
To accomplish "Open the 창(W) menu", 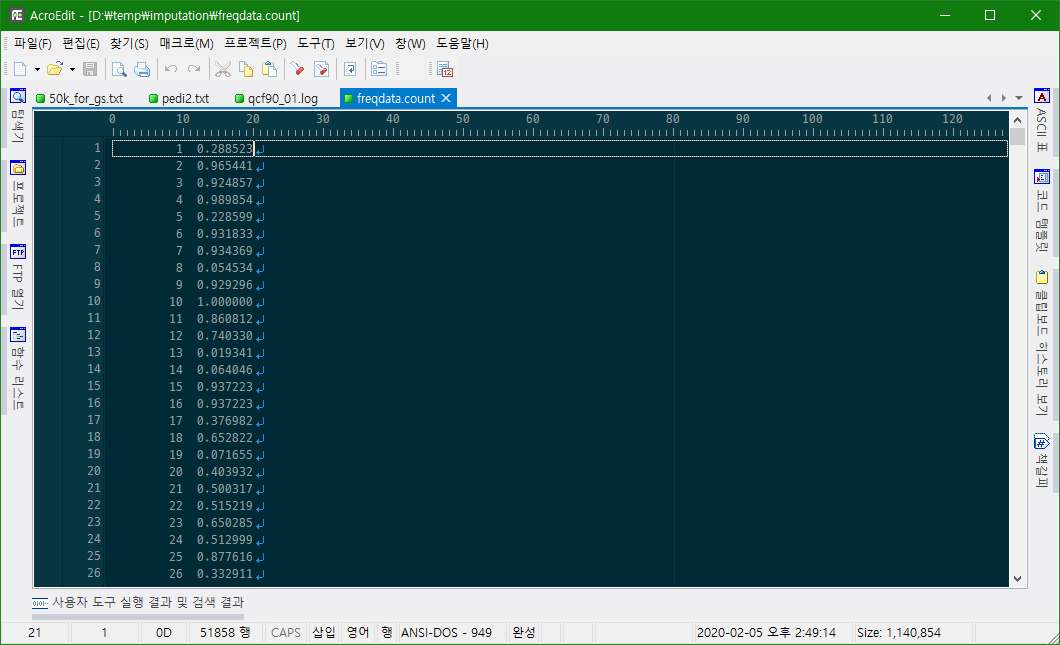I will [x=410, y=43].
